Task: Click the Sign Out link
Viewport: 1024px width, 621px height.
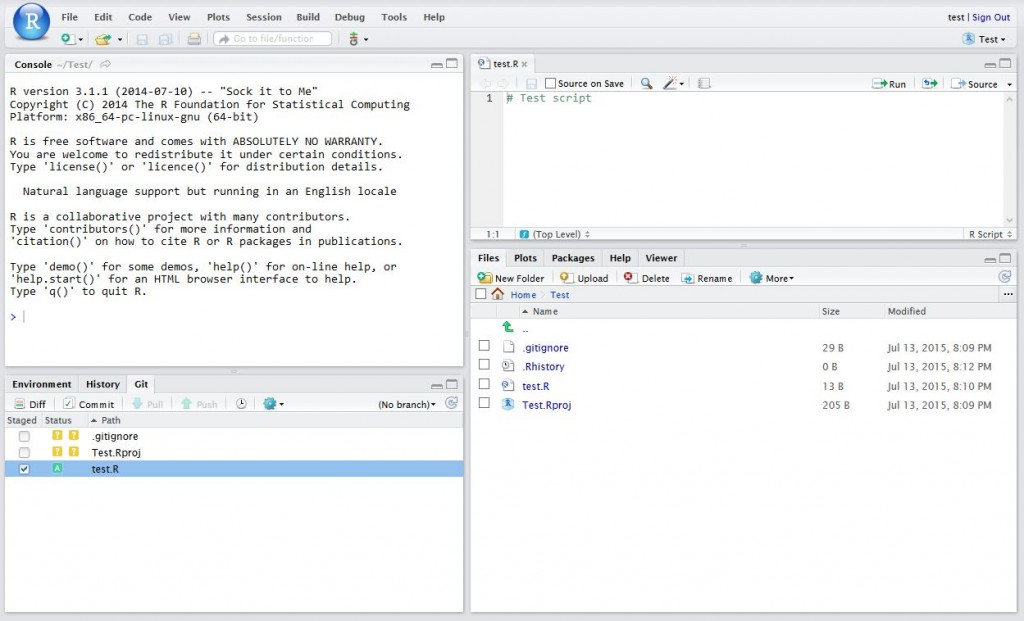Action: coord(990,17)
